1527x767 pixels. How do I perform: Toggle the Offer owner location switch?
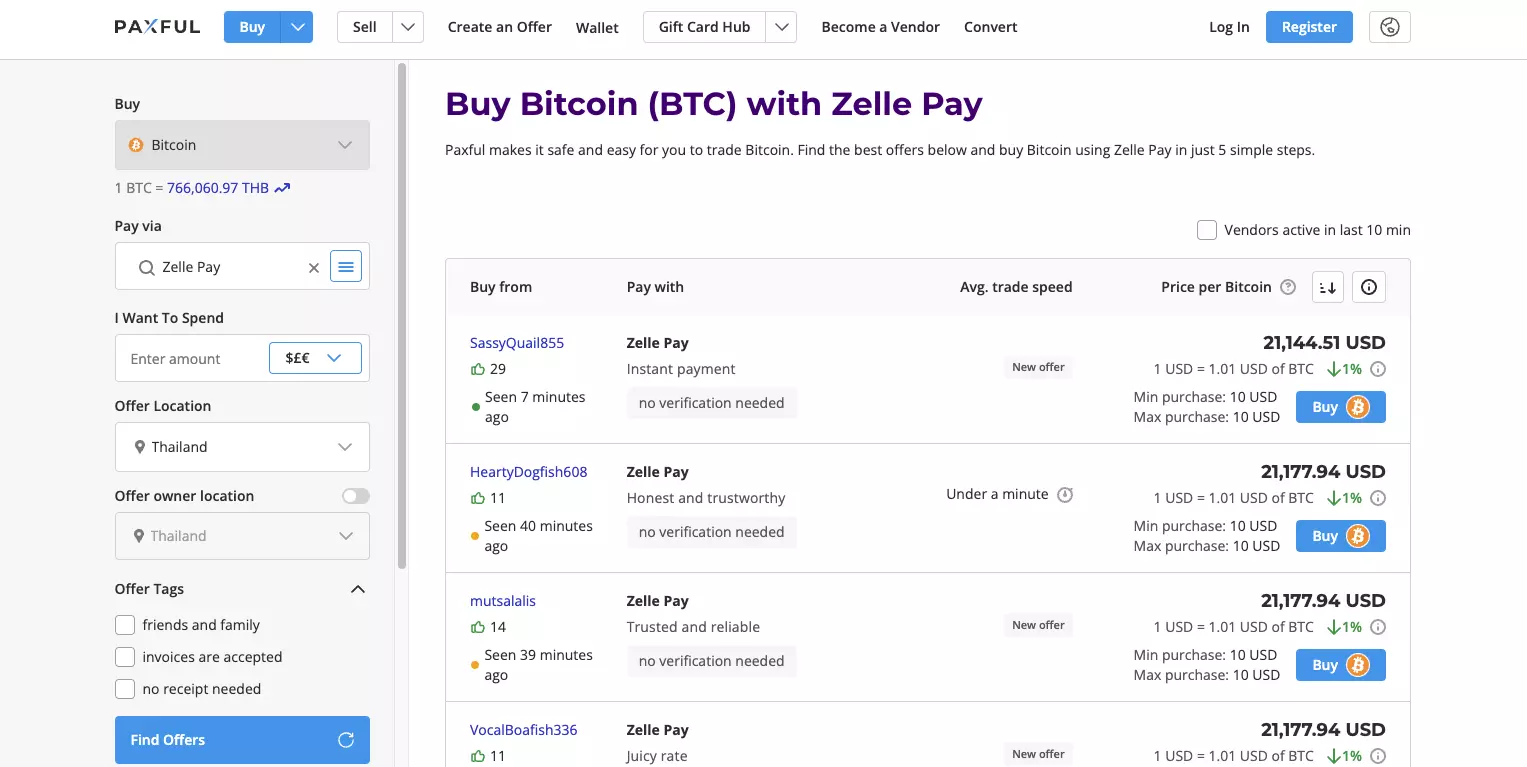[x=355, y=496]
